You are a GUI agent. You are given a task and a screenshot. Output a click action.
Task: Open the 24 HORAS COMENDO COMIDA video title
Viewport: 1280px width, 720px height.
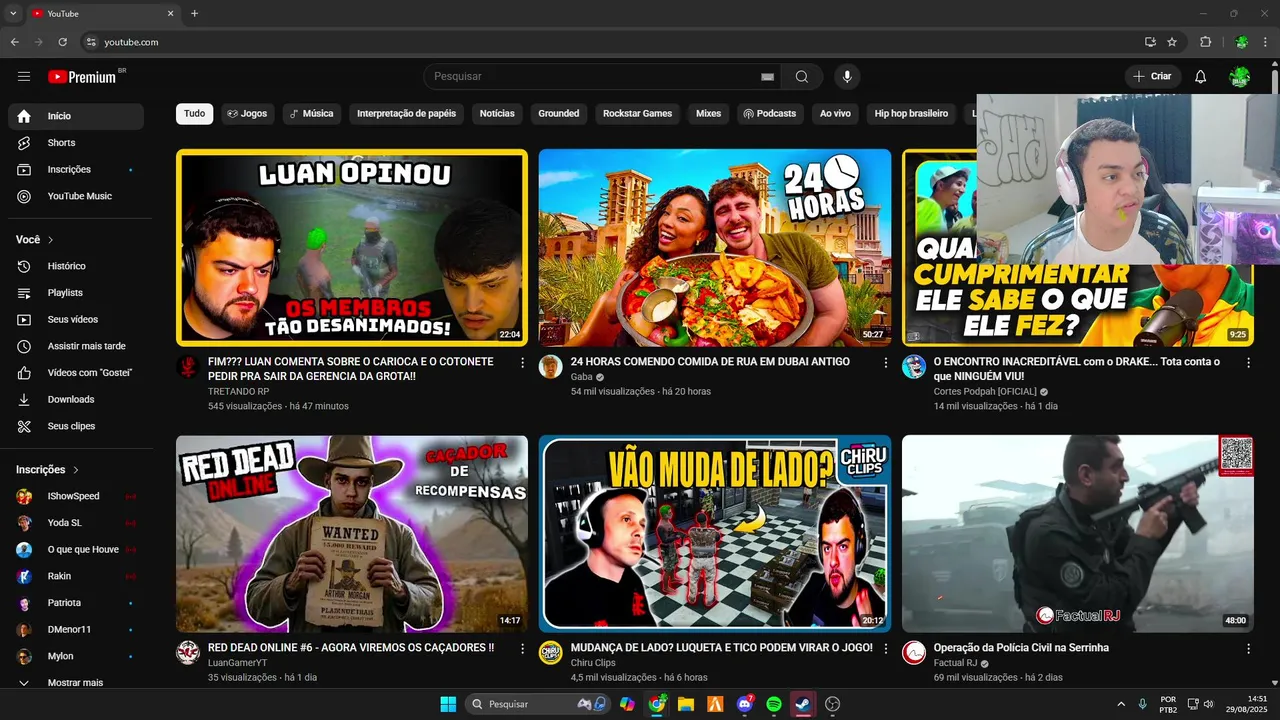[710, 362]
